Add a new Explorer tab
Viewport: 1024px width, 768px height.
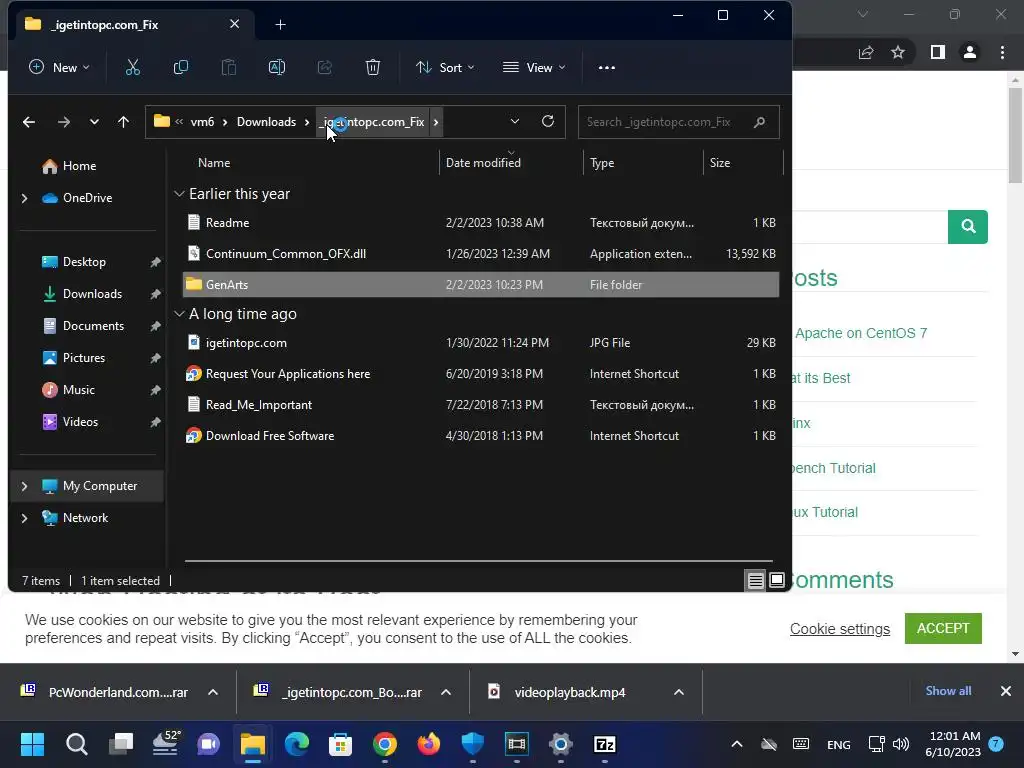pos(280,25)
